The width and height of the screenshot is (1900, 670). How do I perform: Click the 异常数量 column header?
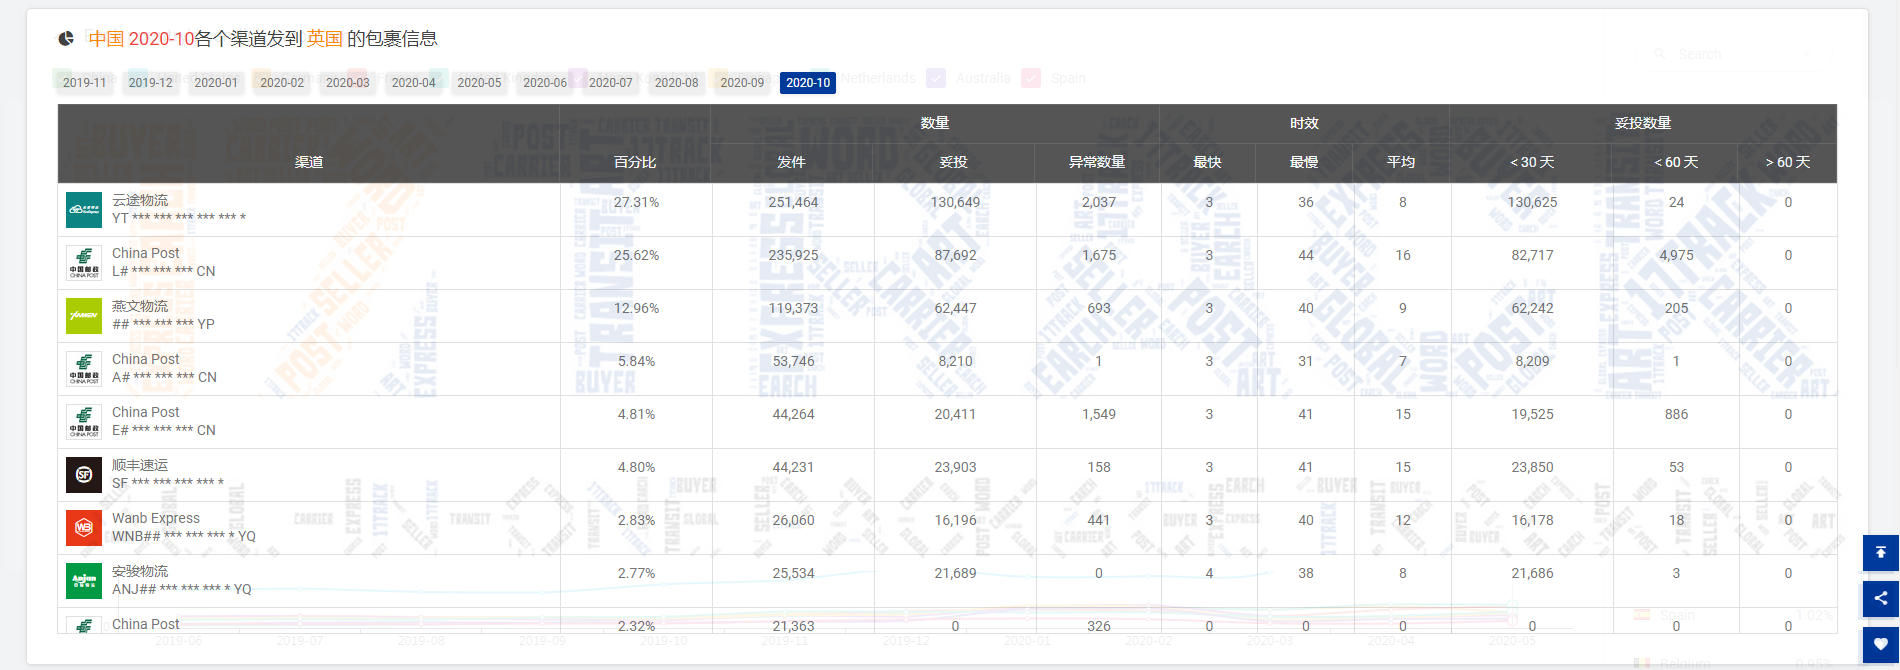coord(1097,162)
